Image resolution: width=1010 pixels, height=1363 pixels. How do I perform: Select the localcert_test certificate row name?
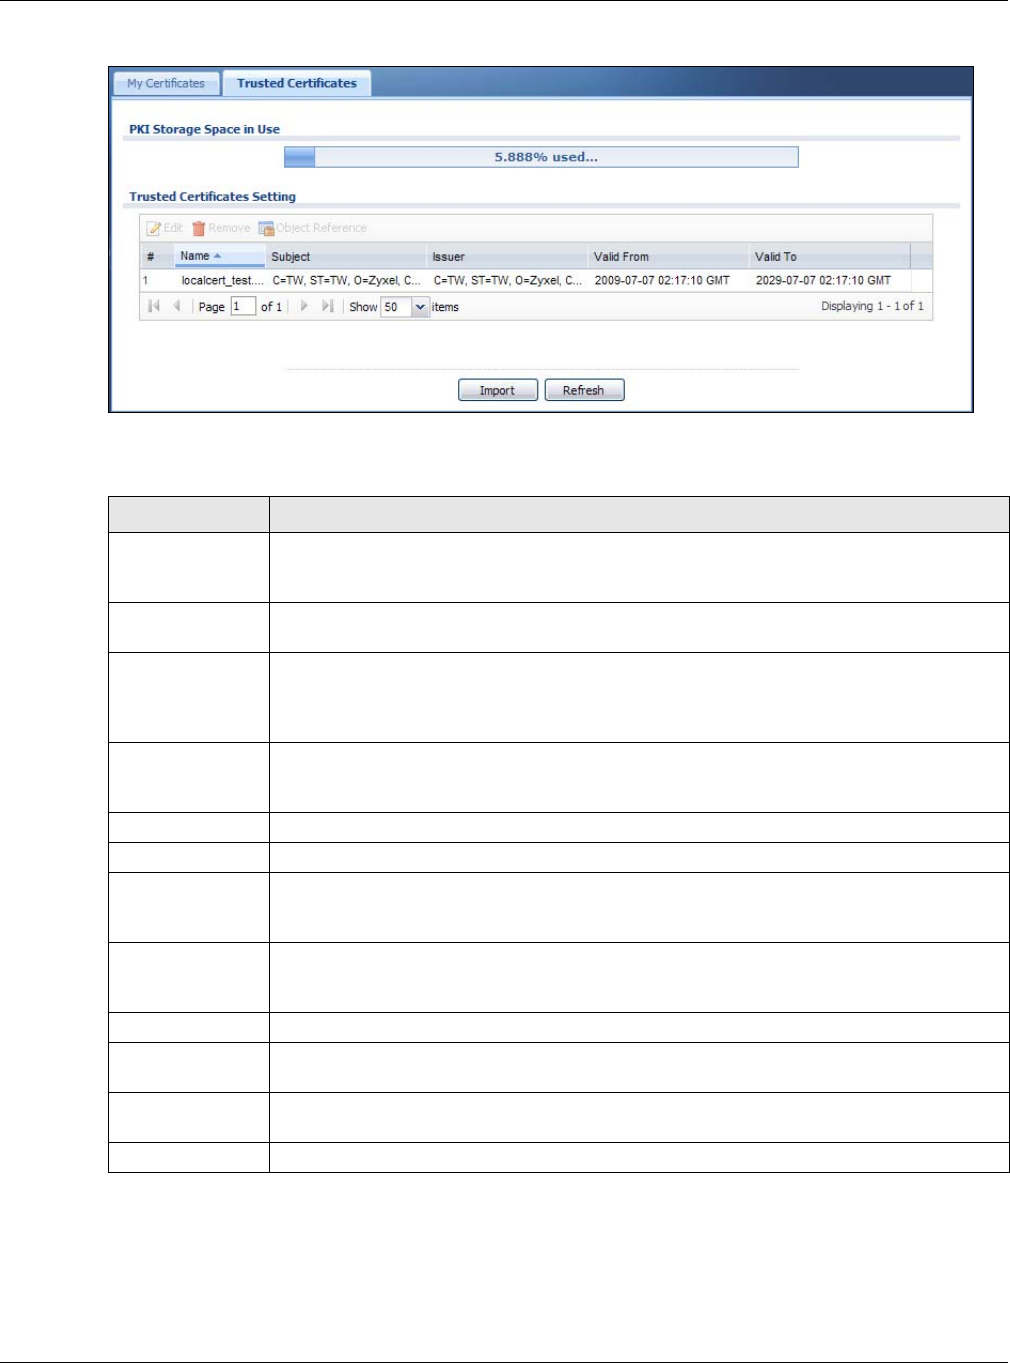coord(222,281)
